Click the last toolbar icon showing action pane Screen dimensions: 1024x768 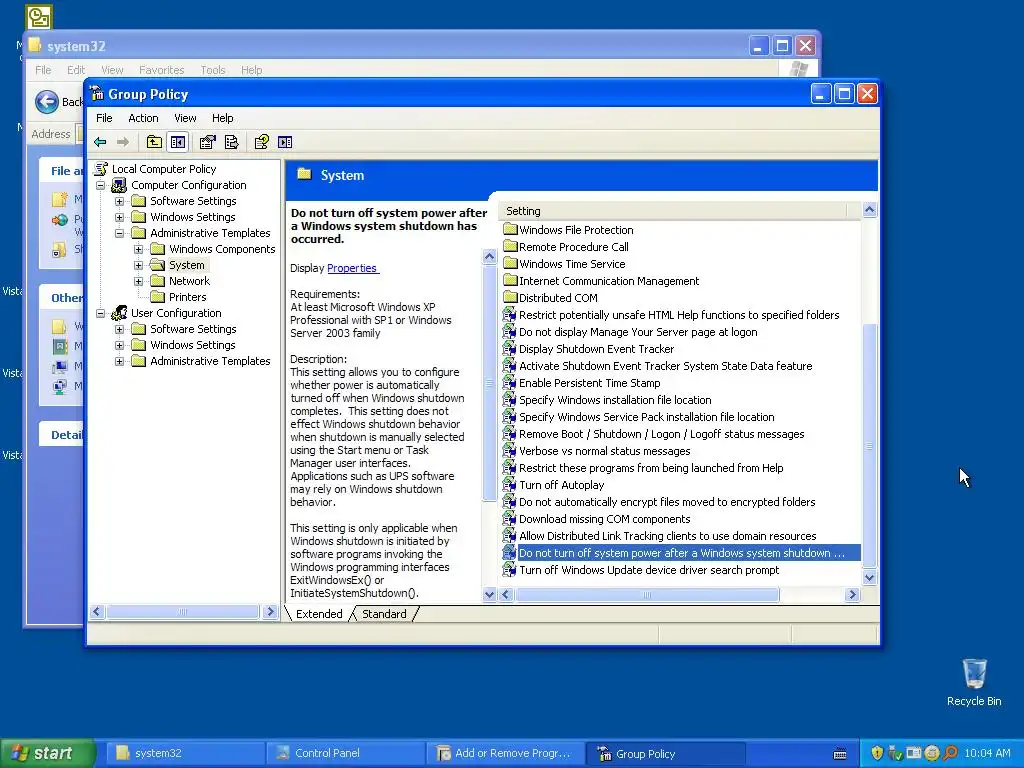[x=285, y=142]
